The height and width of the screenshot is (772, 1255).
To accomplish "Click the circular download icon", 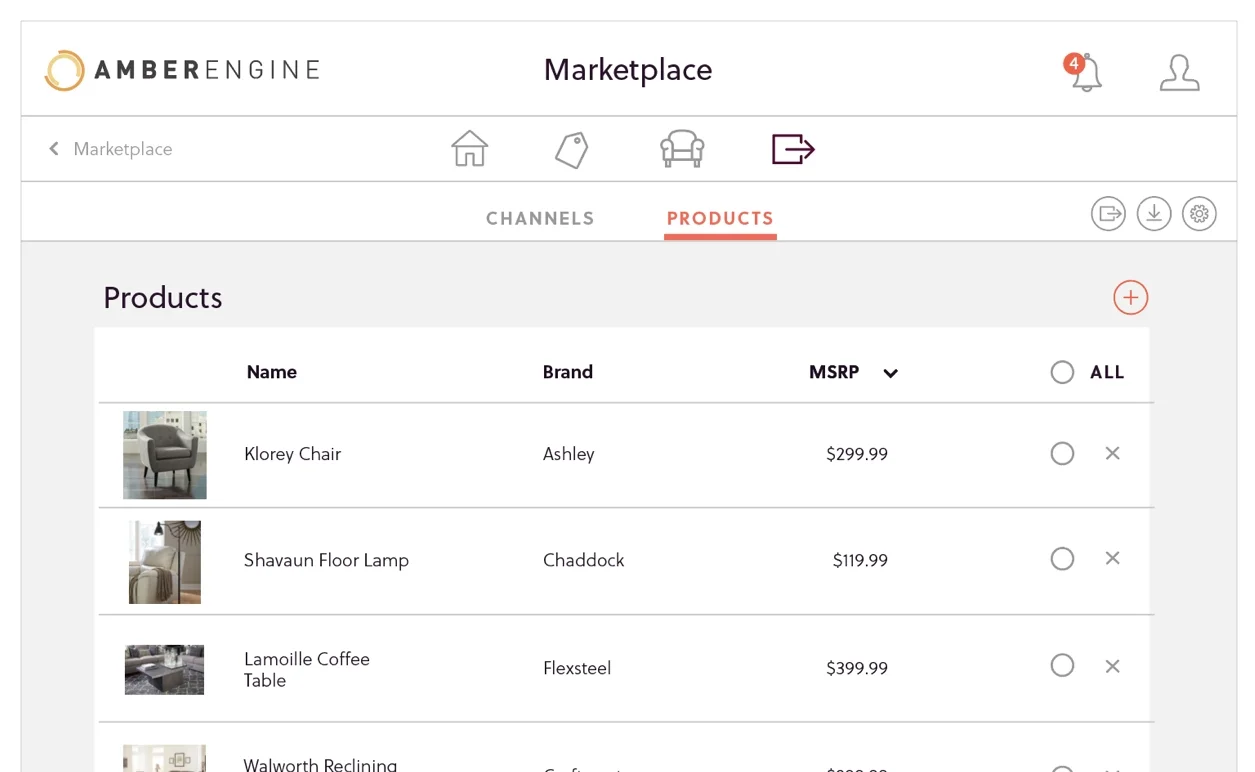I will (x=1153, y=213).
